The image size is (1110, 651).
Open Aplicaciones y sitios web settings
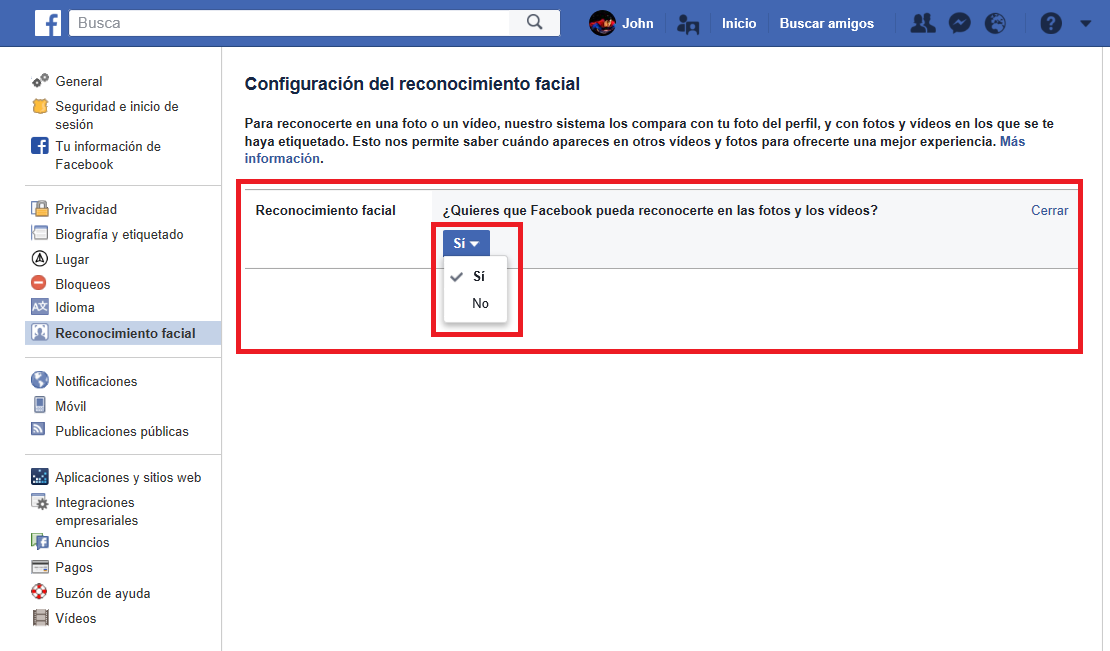pyautogui.click(x=128, y=478)
